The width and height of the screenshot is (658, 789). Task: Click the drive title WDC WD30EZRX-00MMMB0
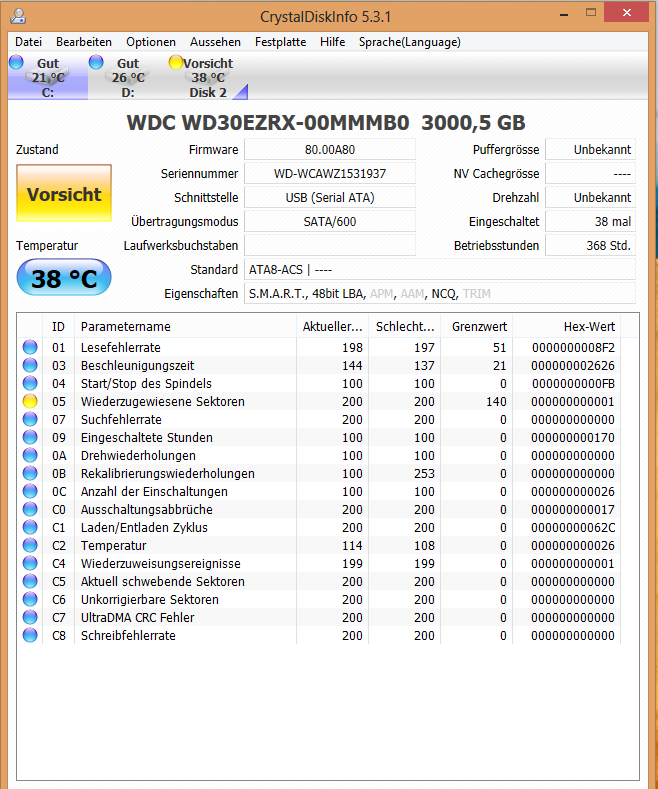[268, 123]
